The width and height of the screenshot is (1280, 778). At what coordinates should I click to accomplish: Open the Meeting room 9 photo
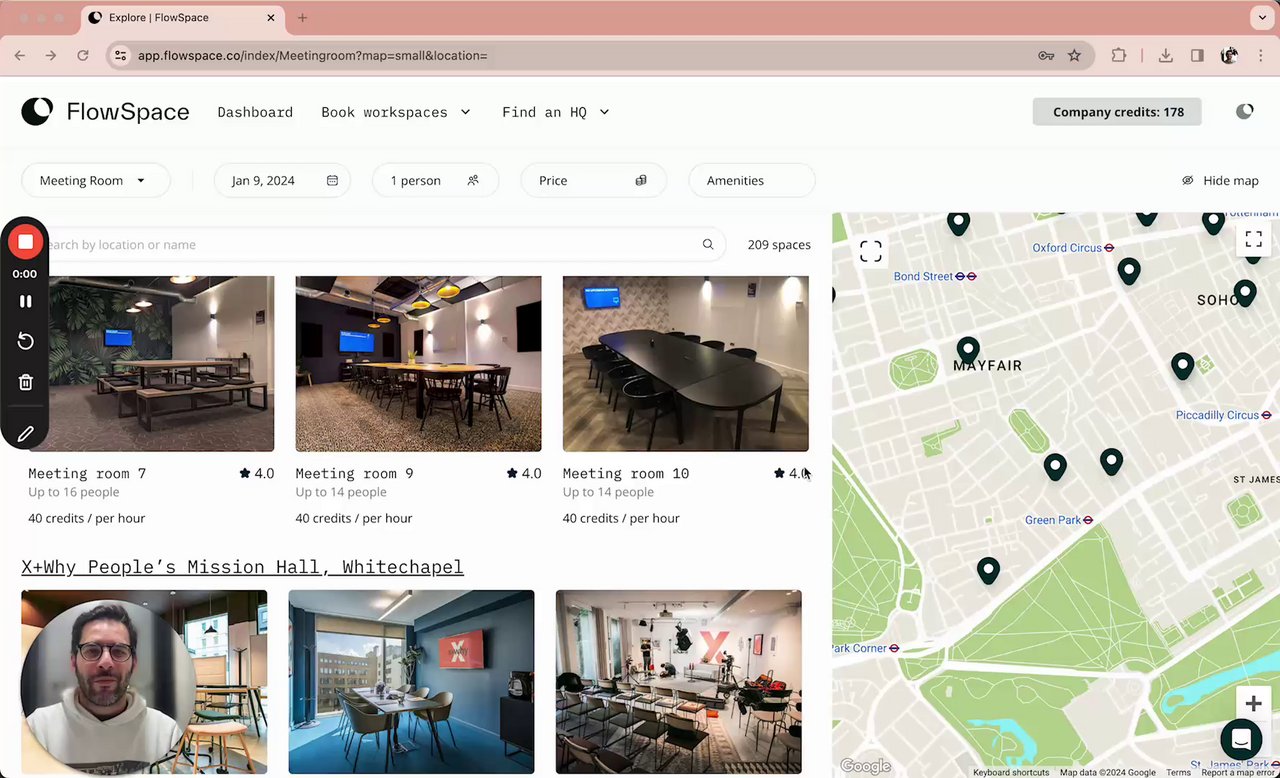[x=418, y=364]
